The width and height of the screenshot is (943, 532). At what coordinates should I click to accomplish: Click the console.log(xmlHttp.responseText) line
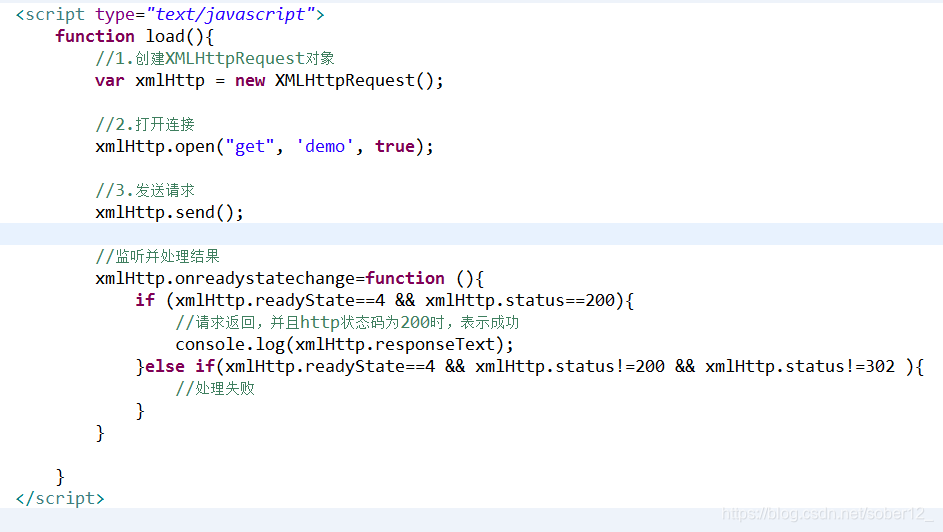pos(345,344)
